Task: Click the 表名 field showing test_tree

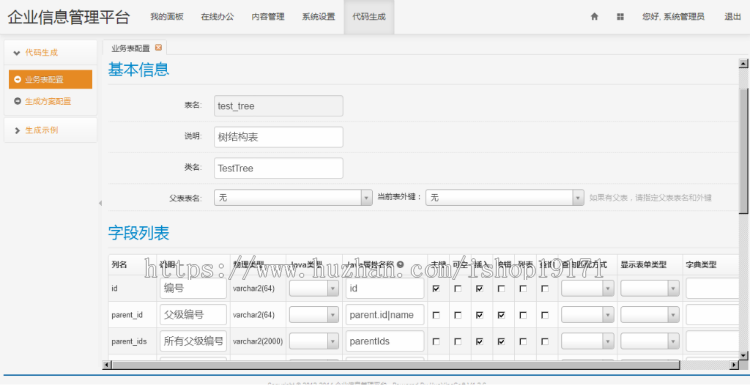Action: click(279, 106)
